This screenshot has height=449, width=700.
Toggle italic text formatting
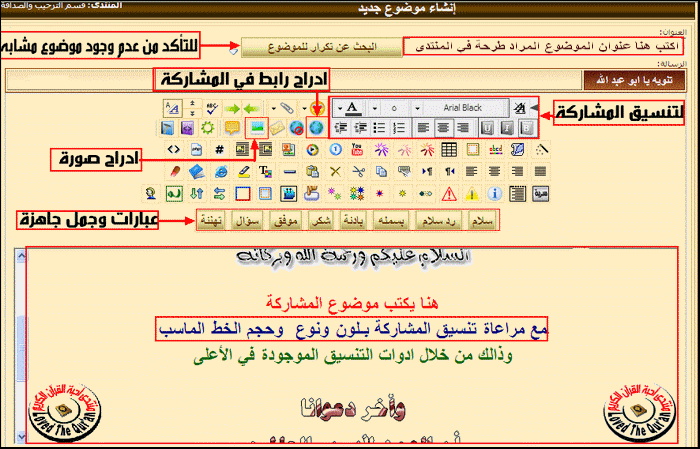pos(507,127)
